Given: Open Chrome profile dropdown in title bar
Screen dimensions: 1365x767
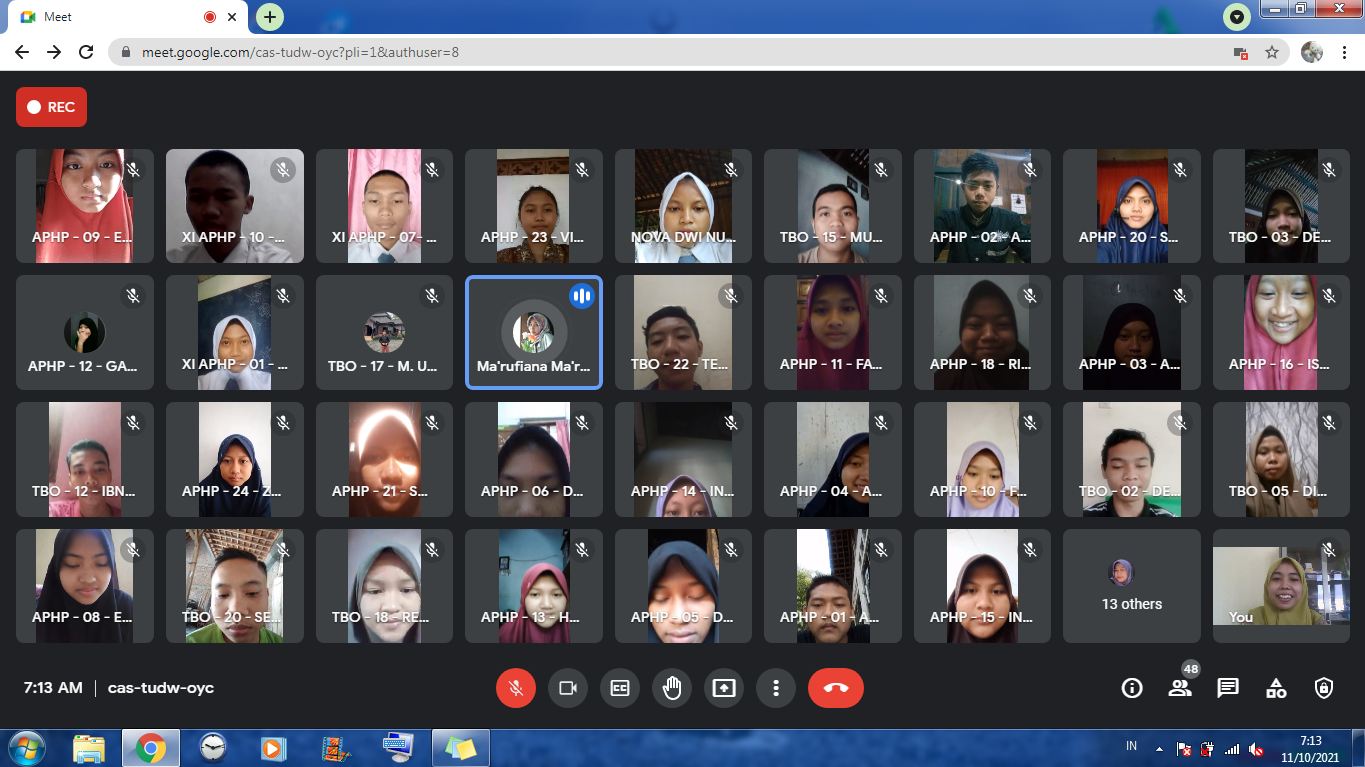Looking at the screenshot, I should point(1237,17).
